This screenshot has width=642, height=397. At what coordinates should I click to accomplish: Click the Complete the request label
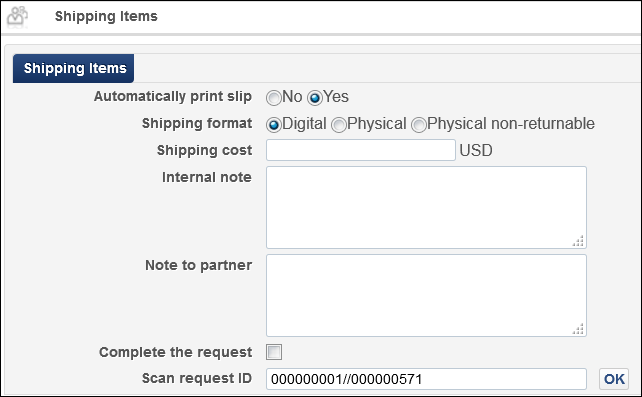(175, 352)
